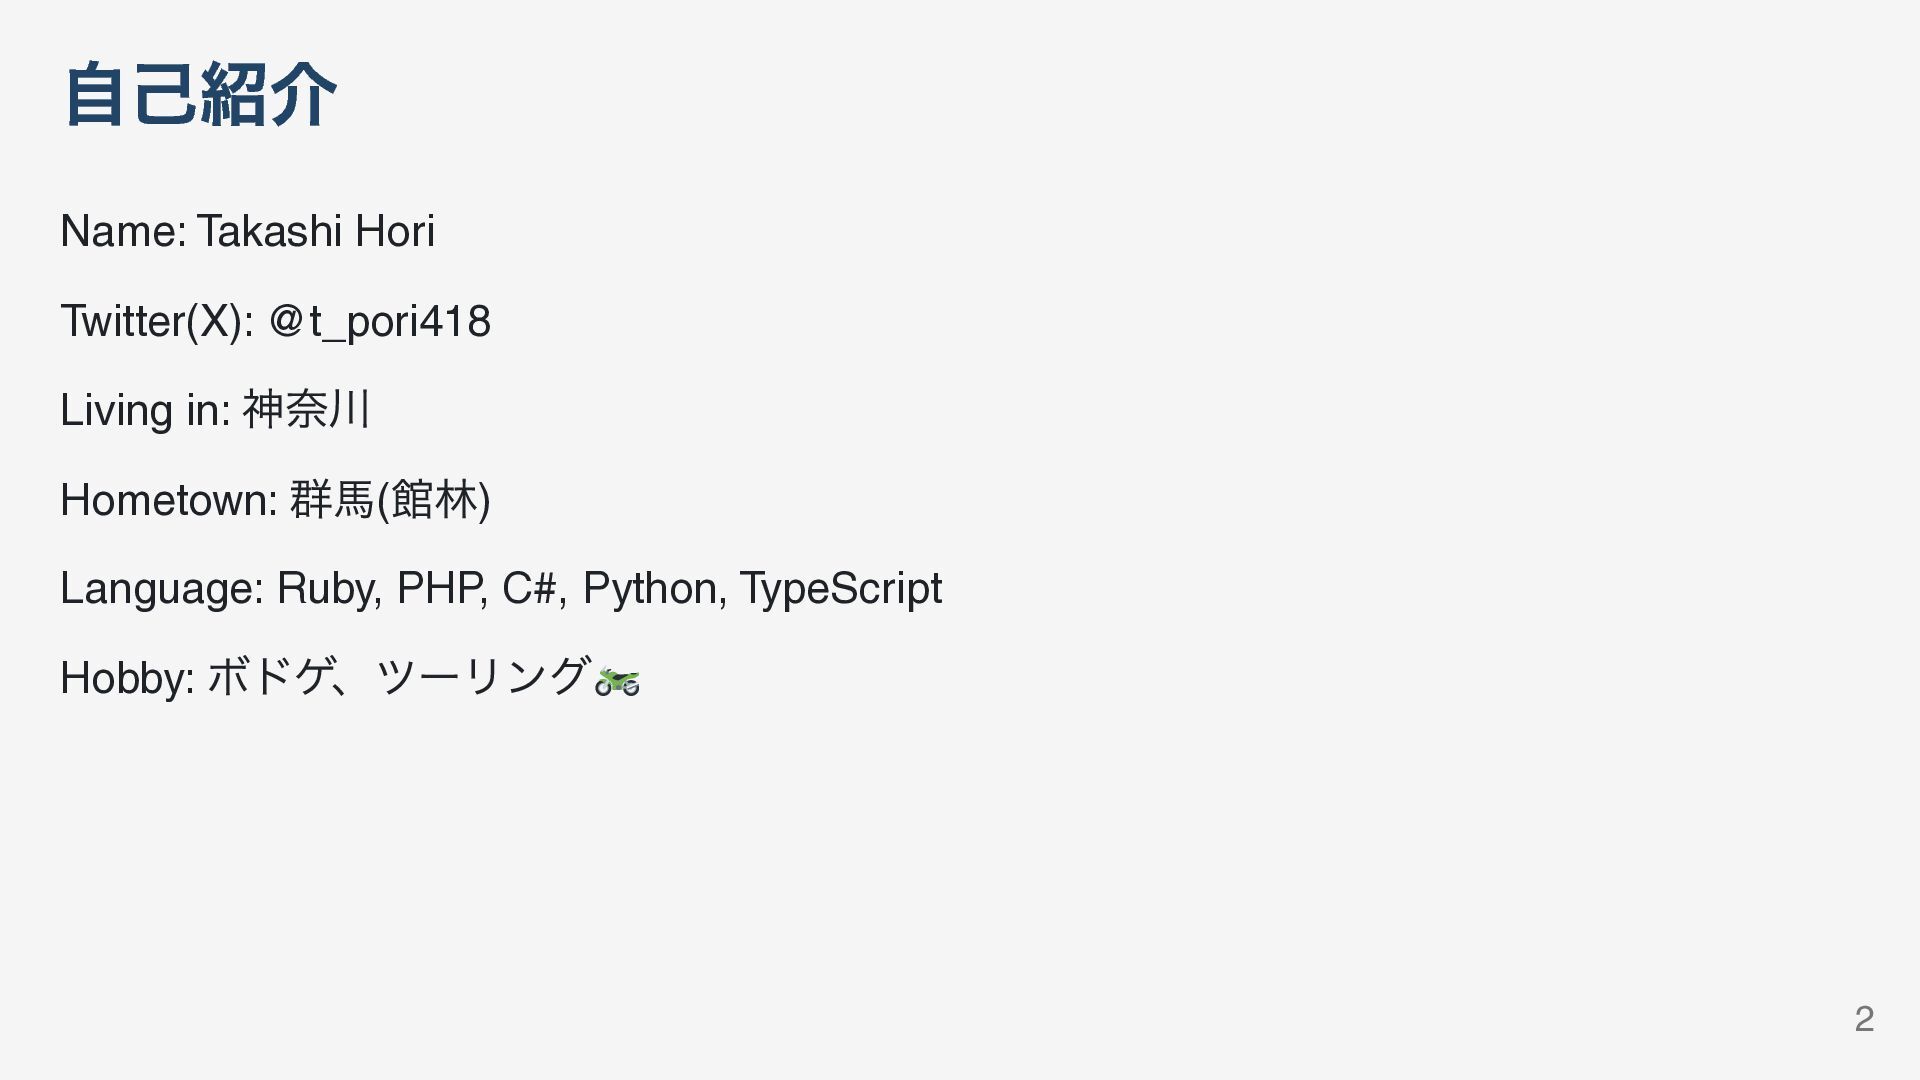Click the hobby text ボドゲ
Screen dimensions: 1920x1080
coord(268,677)
